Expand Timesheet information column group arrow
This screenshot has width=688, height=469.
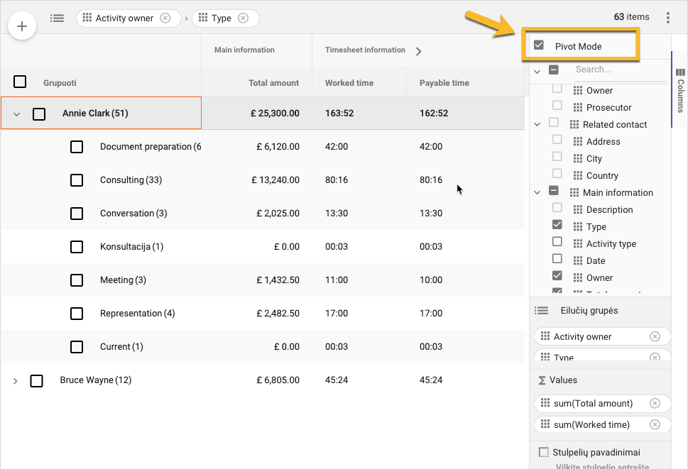[419, 51]
